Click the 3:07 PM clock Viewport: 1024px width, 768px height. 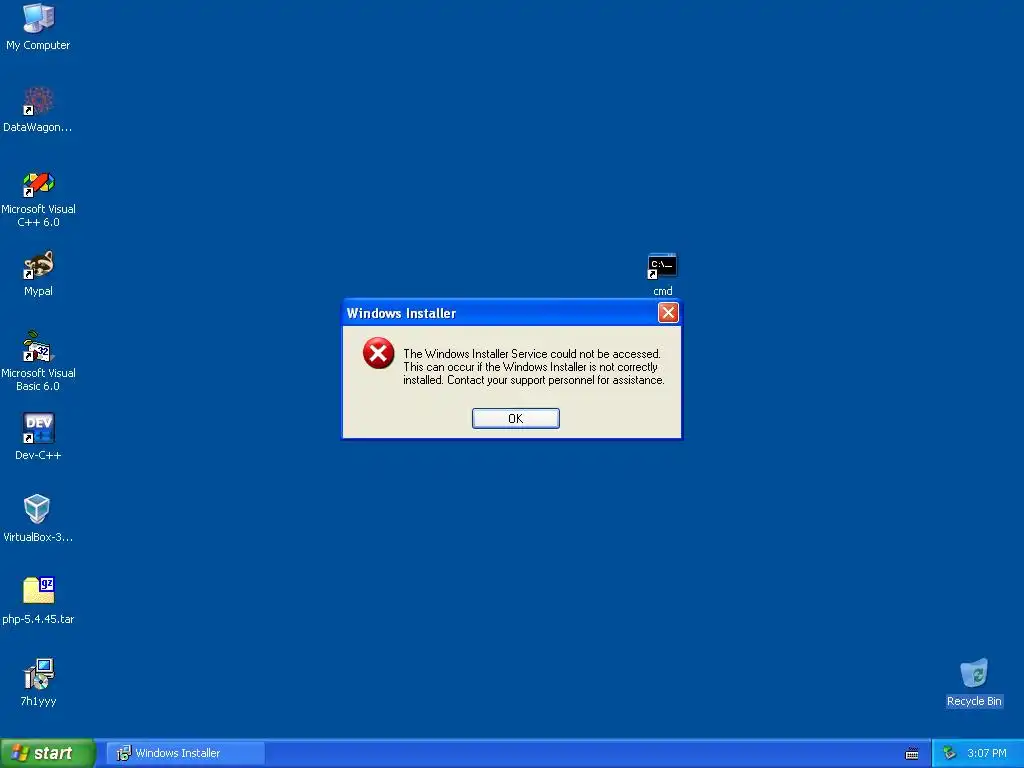987,753
